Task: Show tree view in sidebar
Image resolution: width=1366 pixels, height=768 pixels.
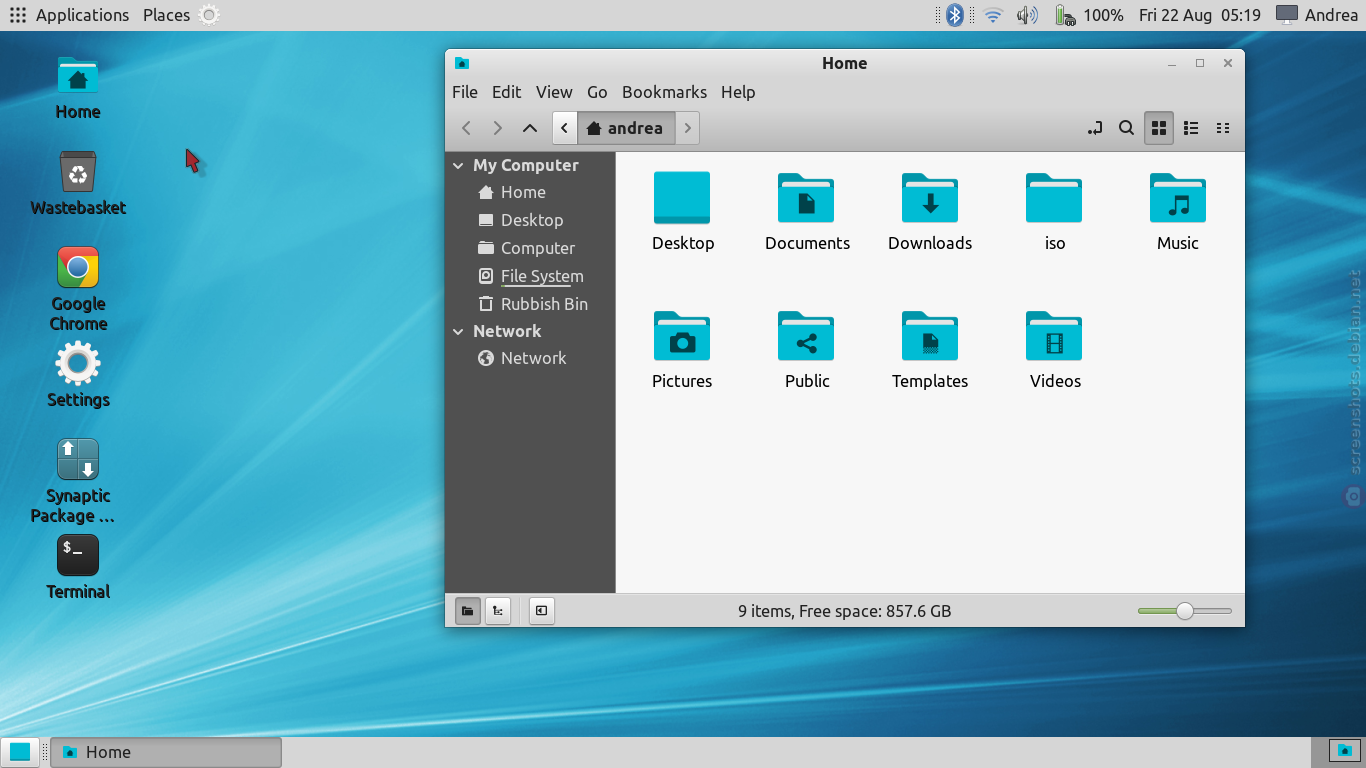Action: point(498,611)
